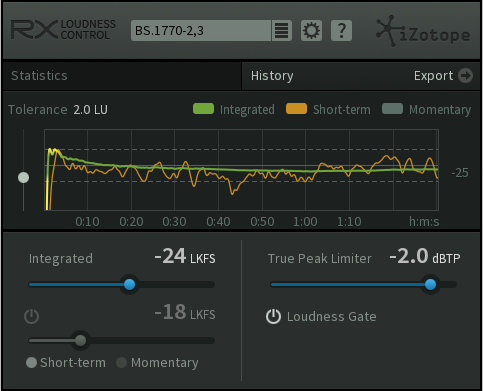Toggle the Momentary gray legend swatch
The image size is (483, 391).
coord(392,109)
